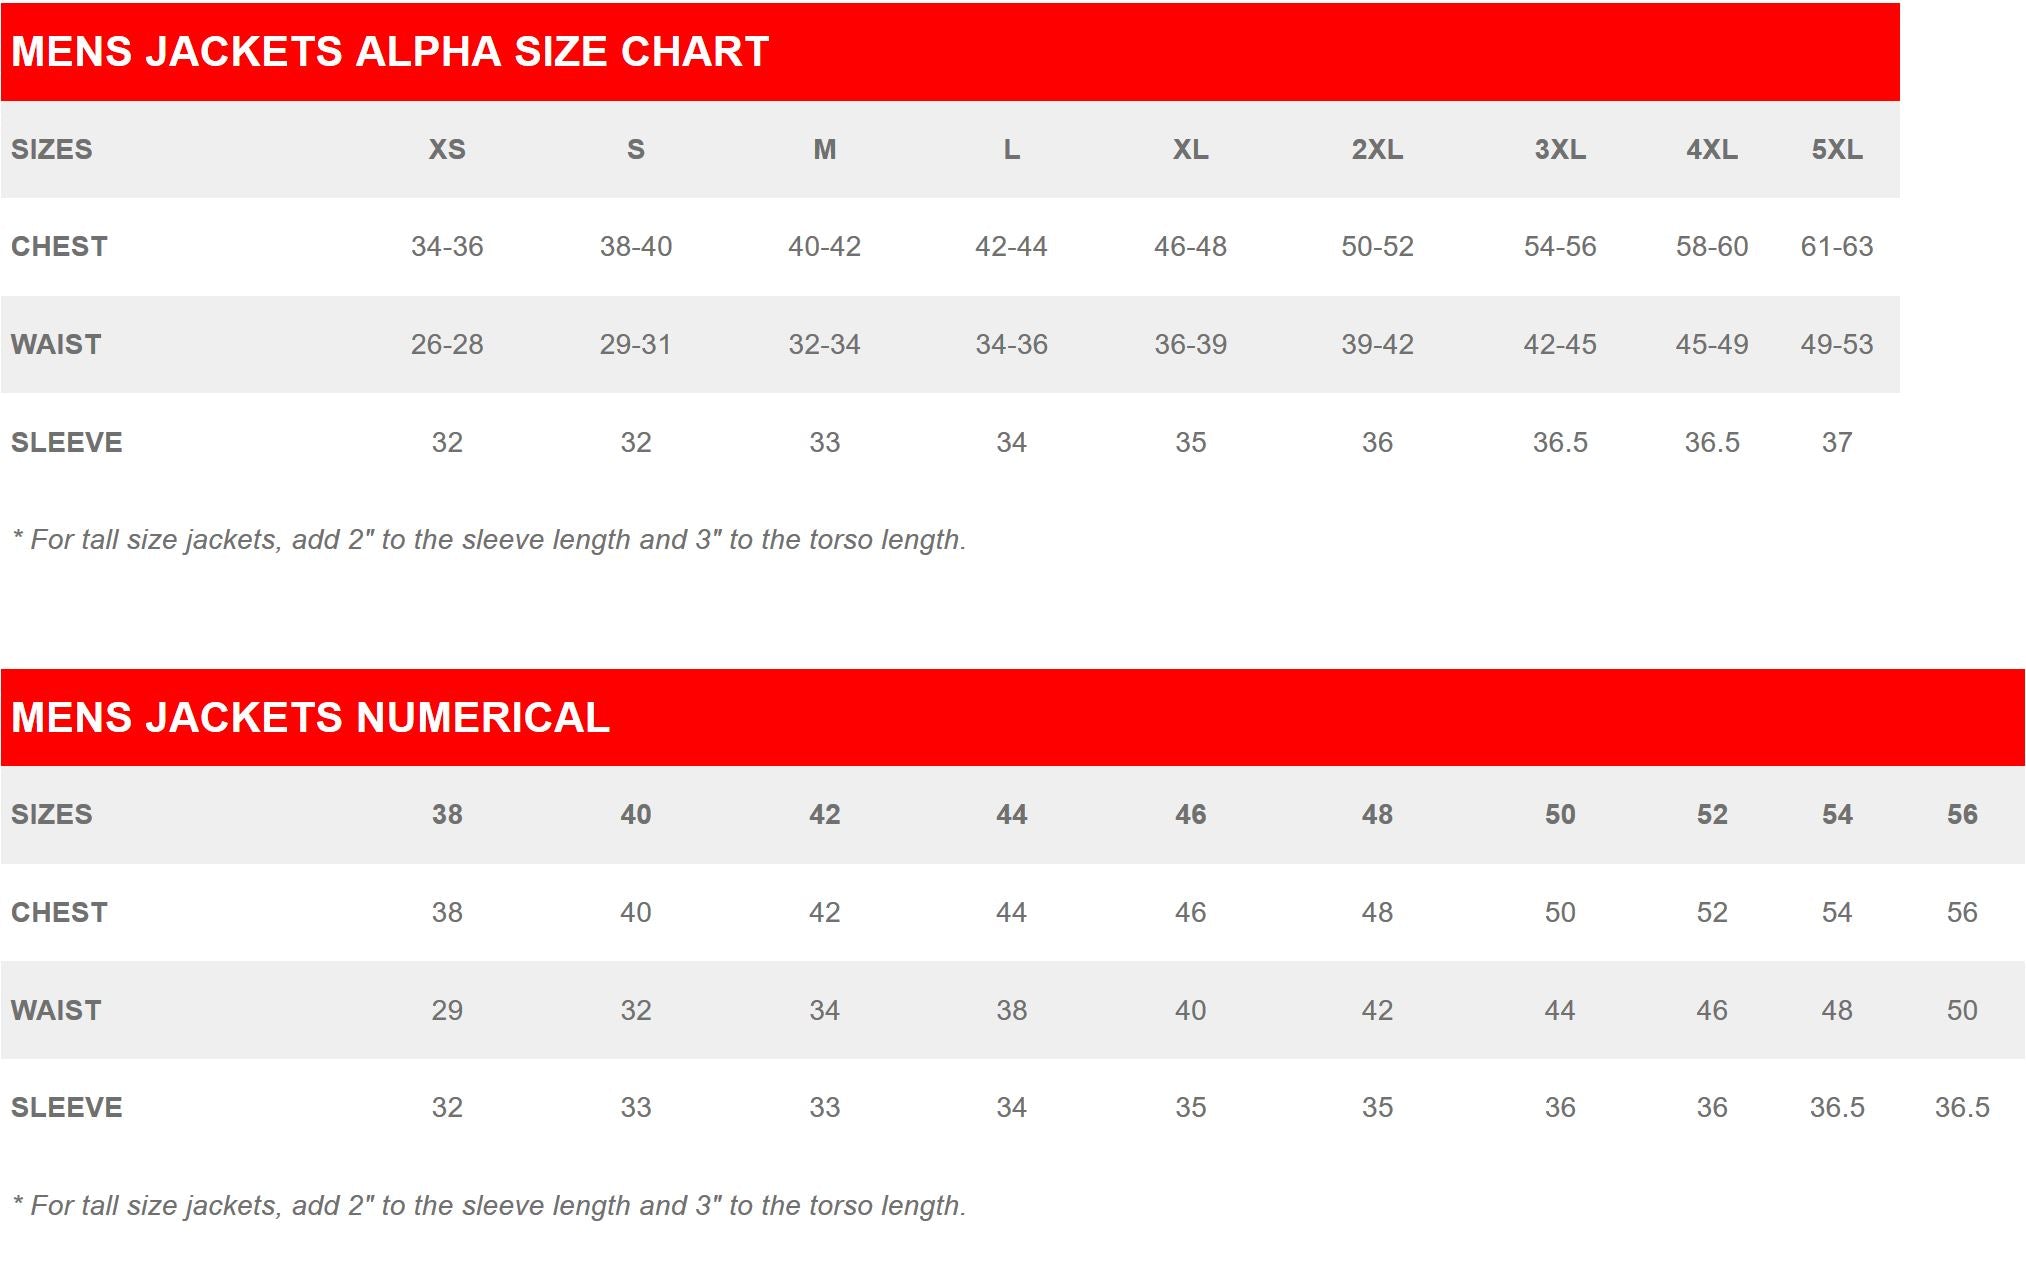The image size is (2026, 1265).
Task: Click the 2XL size column header
Action: coord(1377,150)
